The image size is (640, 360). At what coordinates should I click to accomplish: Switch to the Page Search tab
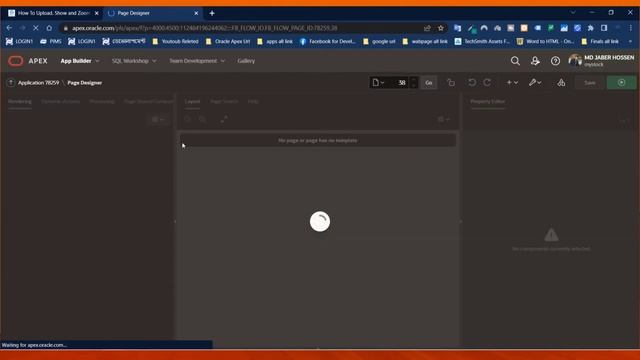click(x=224, y=101)
